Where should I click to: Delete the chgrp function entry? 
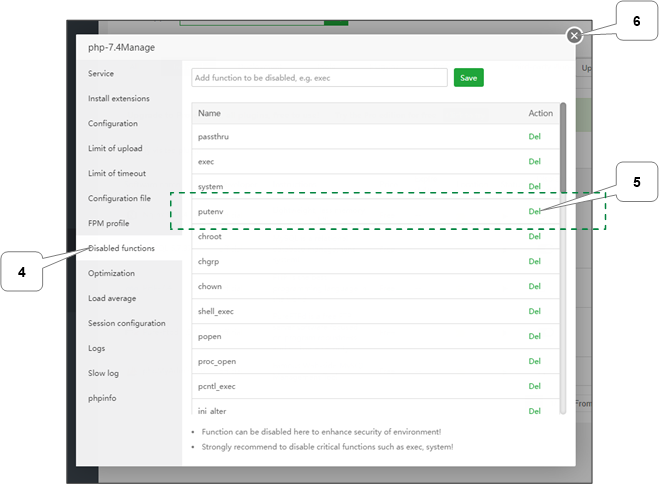pos(534,261)
